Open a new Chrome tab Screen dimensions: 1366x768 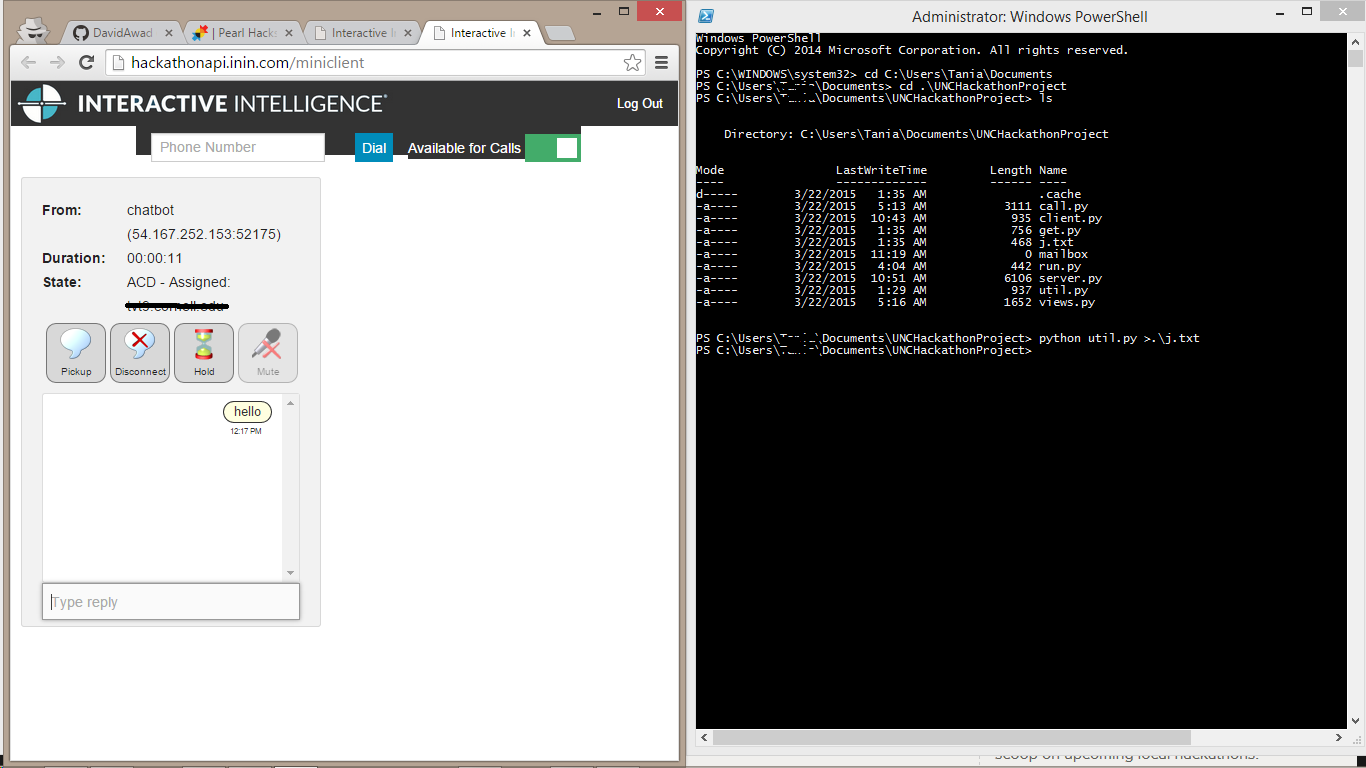560,33
